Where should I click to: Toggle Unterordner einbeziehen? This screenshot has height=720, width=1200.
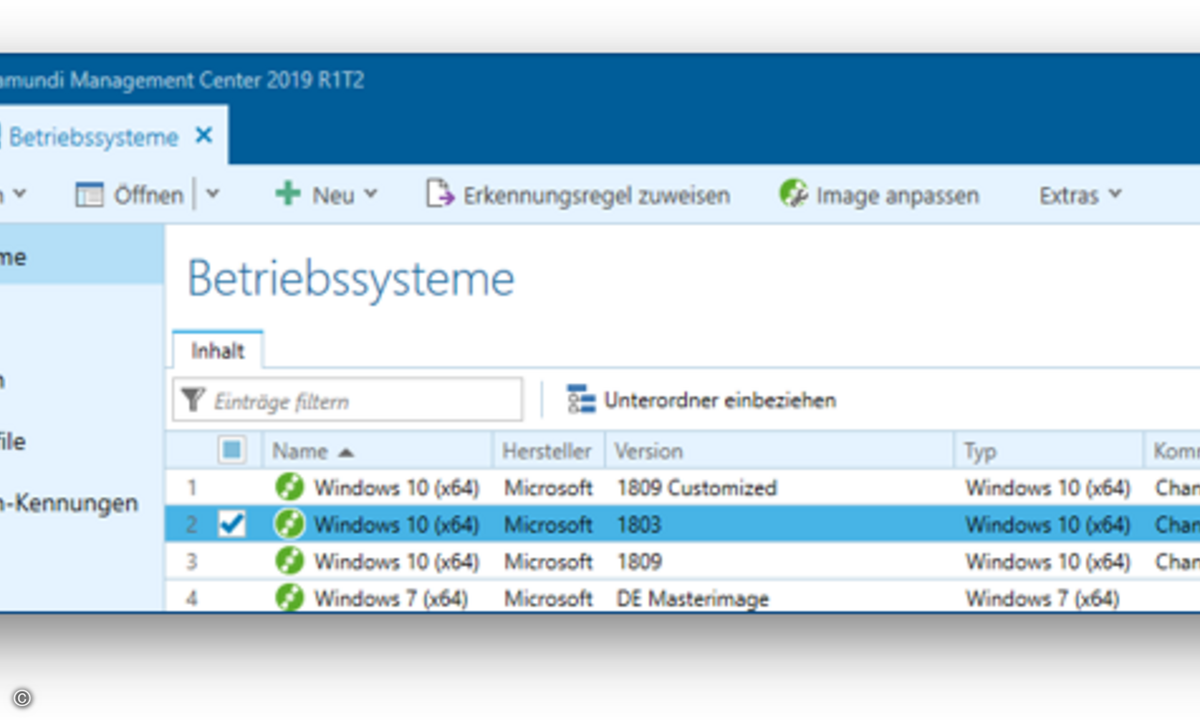click(x=720, y=401)
